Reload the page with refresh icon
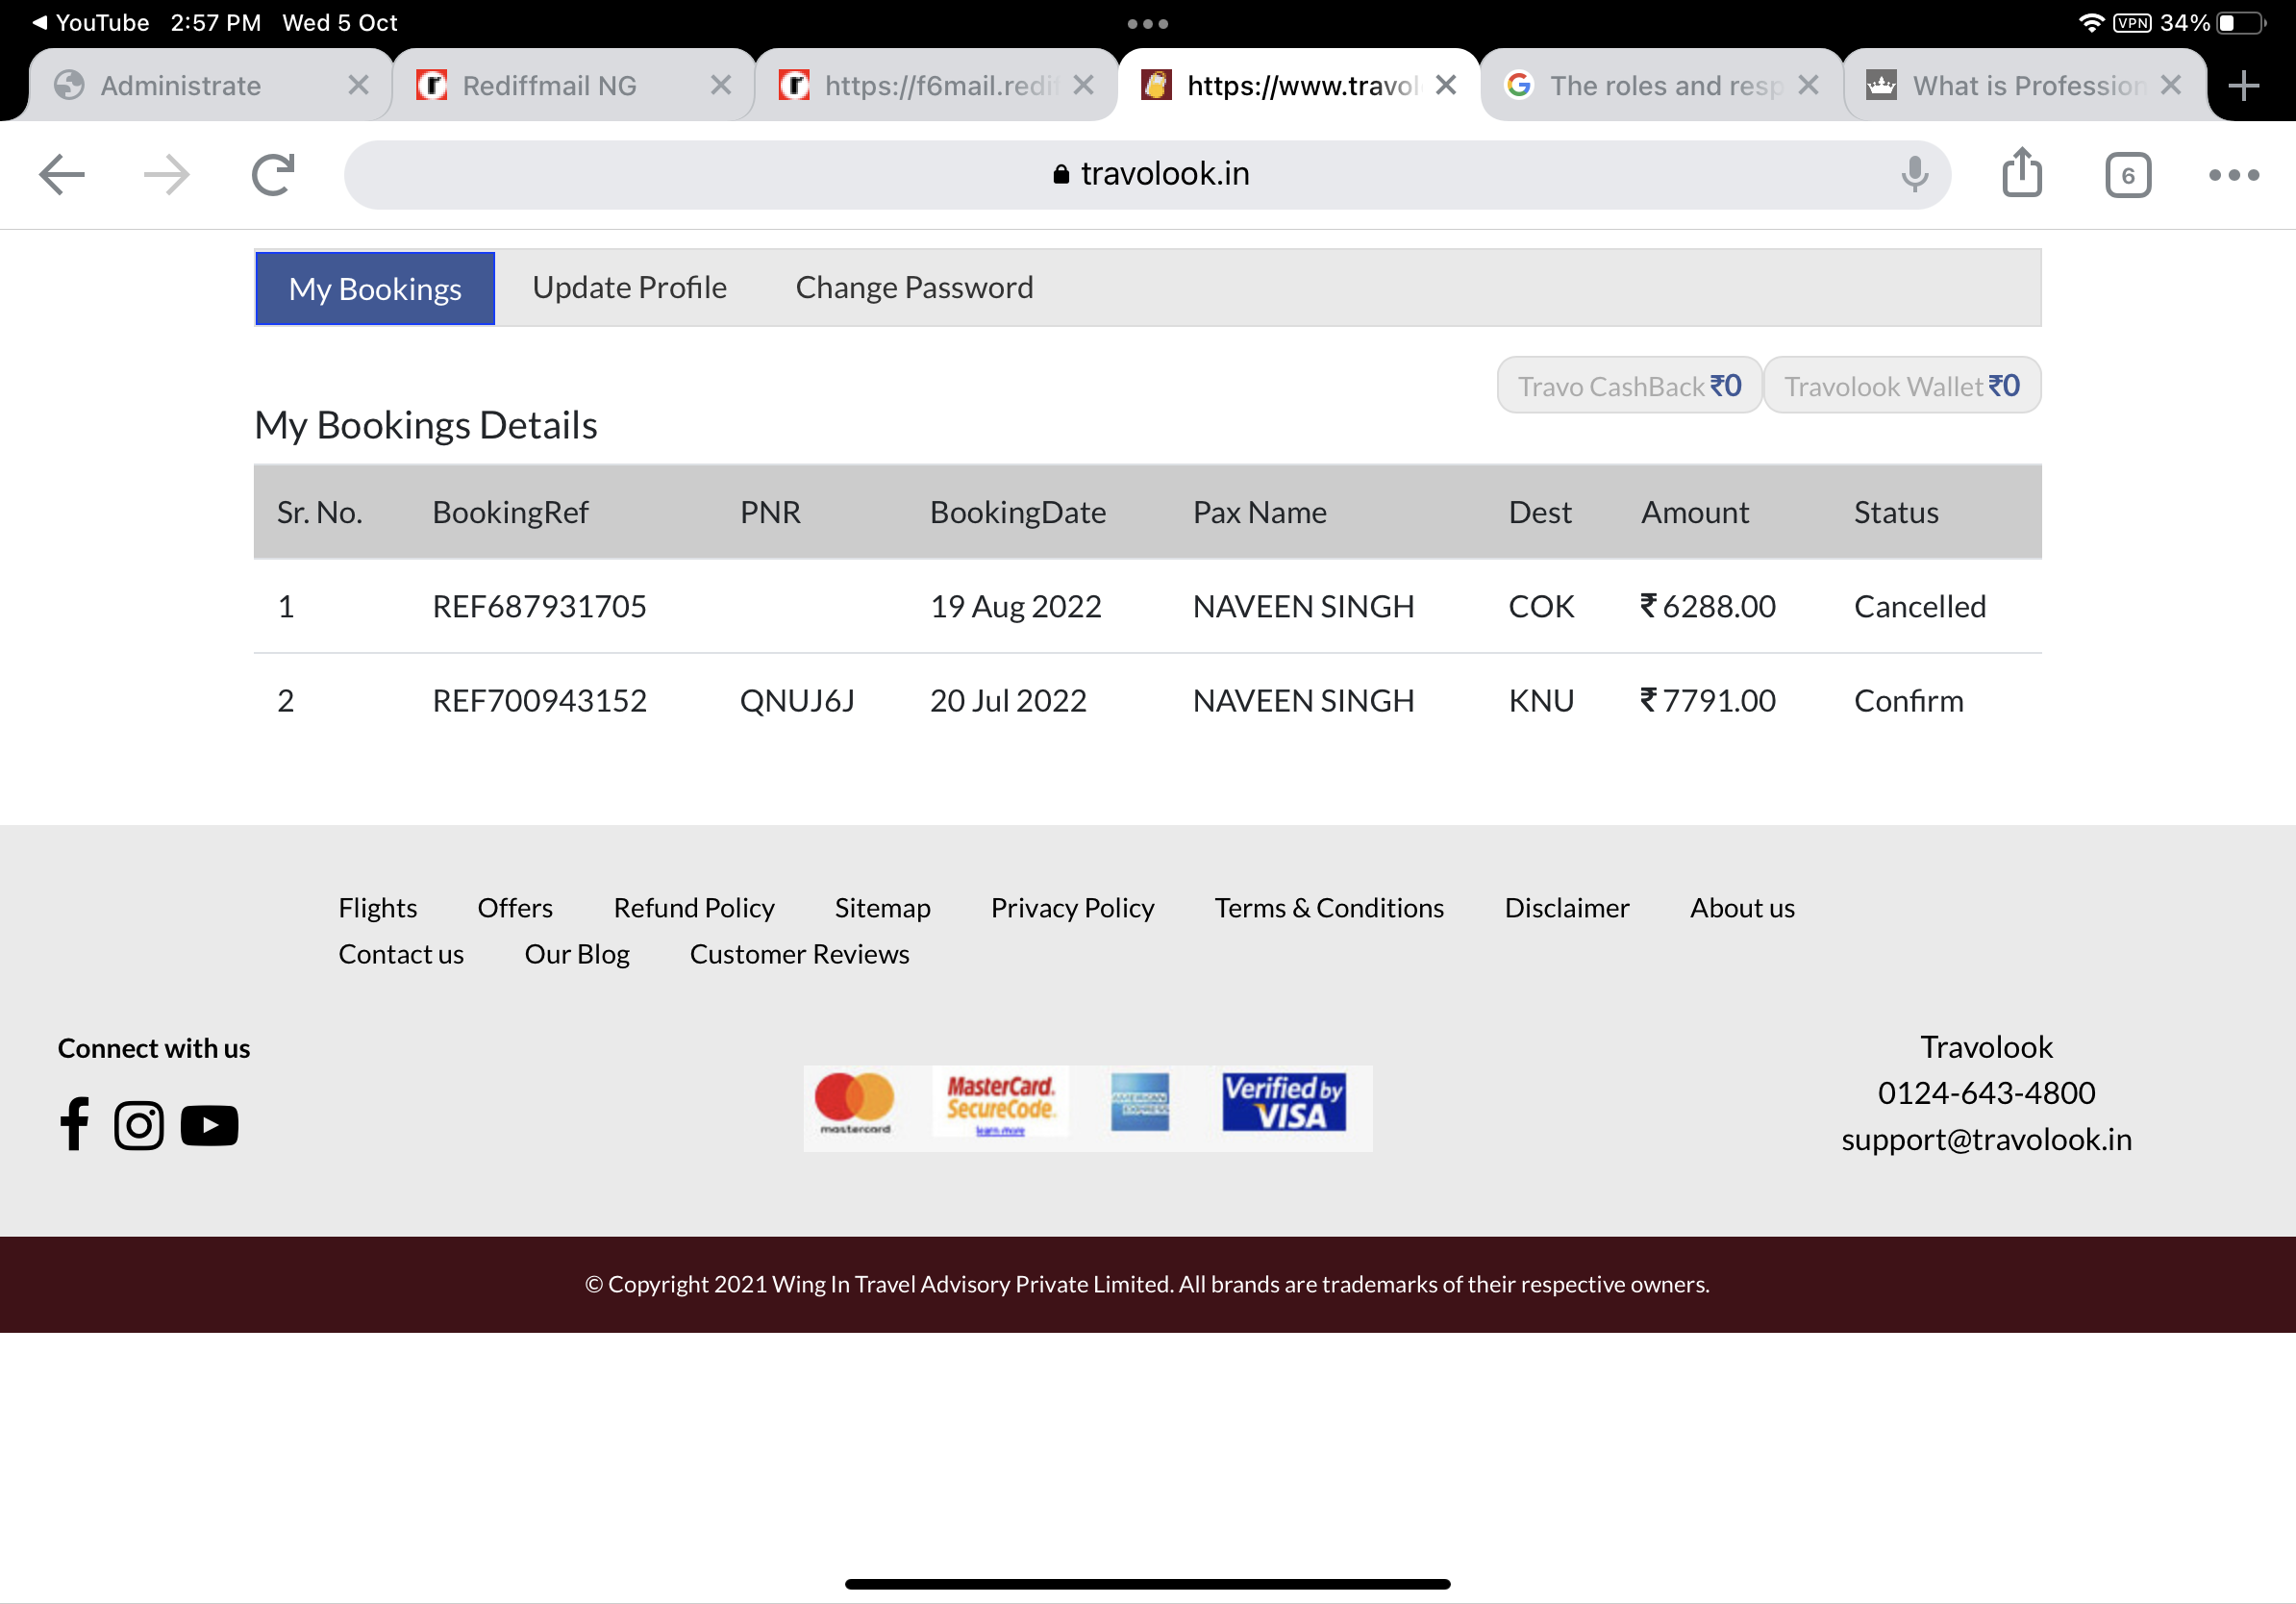The image size is (2296, 1604). [x=273, y=175]
